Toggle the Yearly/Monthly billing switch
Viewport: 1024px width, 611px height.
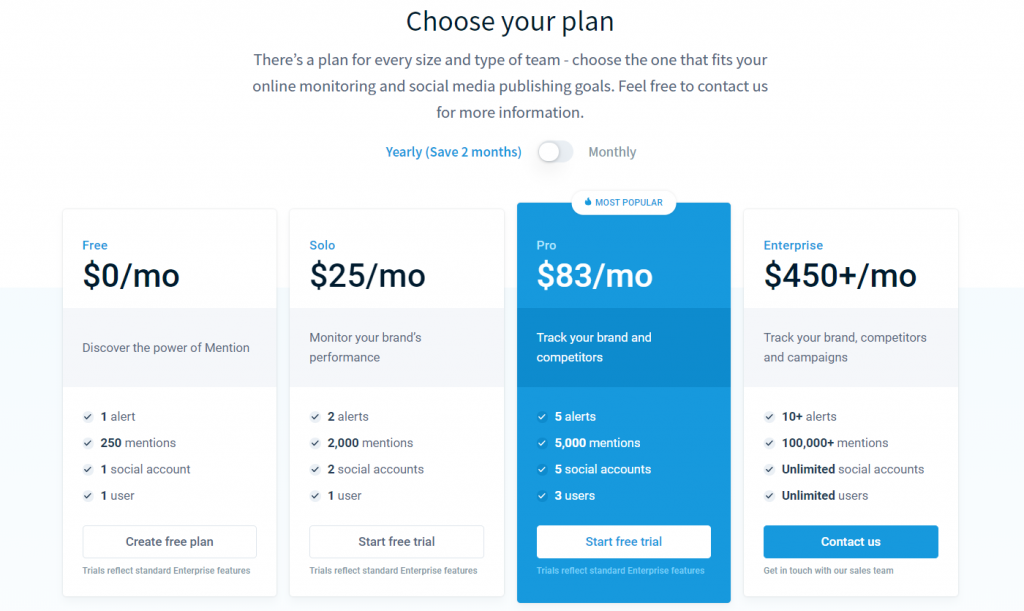click(555, 152)
